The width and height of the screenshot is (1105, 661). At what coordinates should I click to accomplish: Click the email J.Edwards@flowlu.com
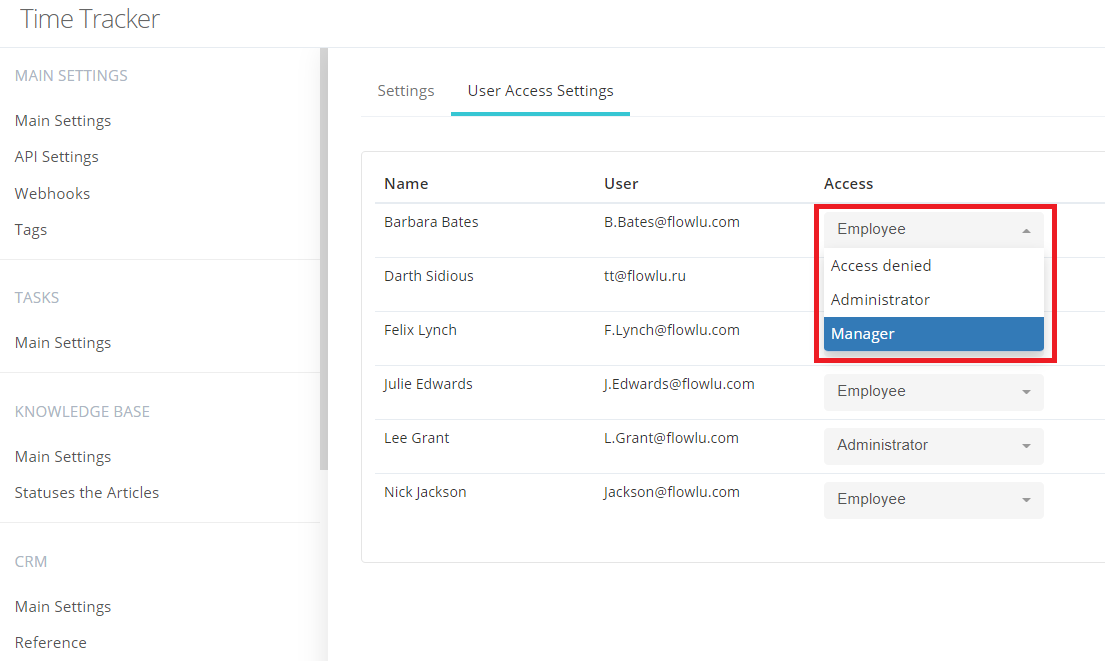tap(679, 384)
